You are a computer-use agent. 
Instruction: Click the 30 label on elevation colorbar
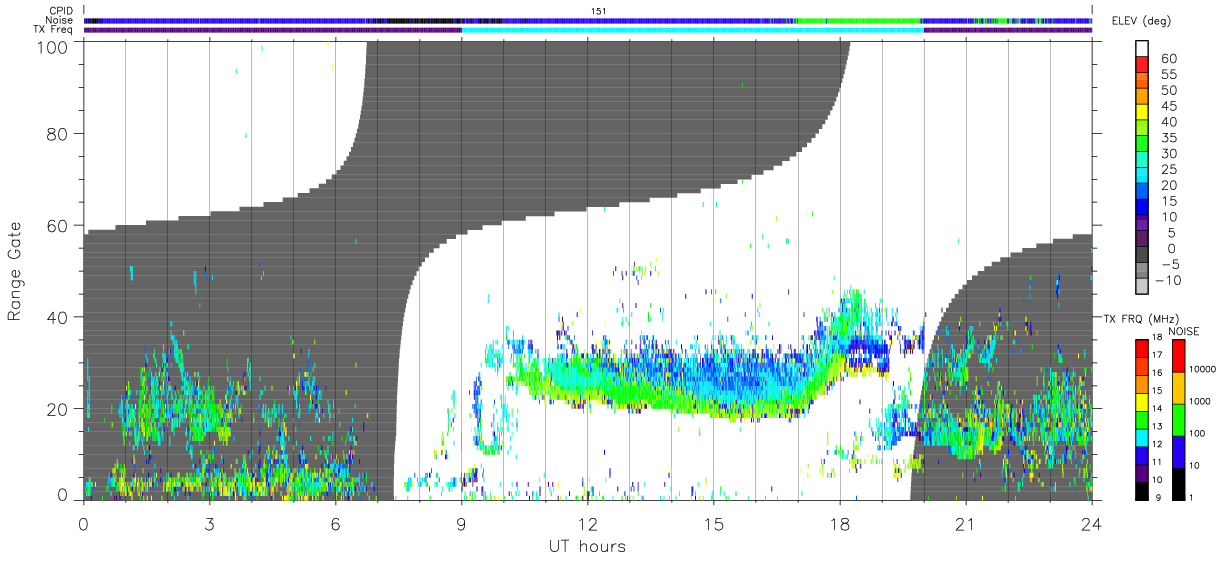click(1167, 153)
